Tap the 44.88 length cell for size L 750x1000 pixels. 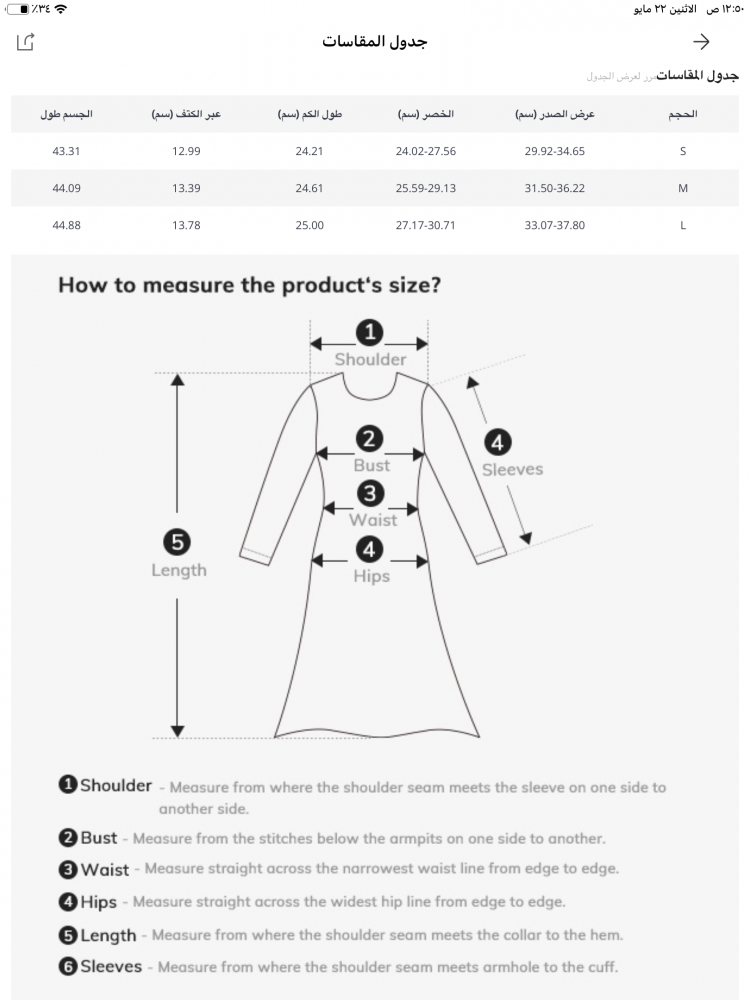coord(66,225)
